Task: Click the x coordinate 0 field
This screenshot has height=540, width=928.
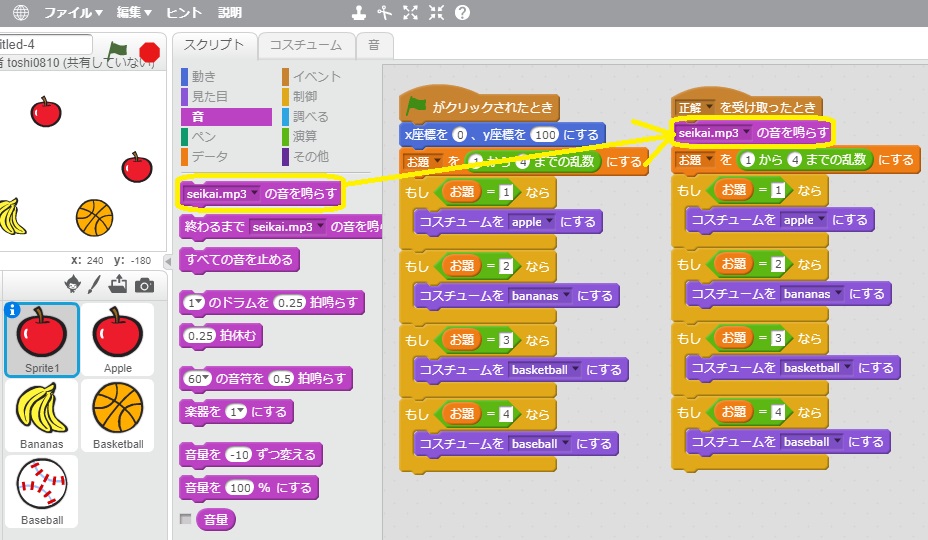Action: click(x=460, y=134)
